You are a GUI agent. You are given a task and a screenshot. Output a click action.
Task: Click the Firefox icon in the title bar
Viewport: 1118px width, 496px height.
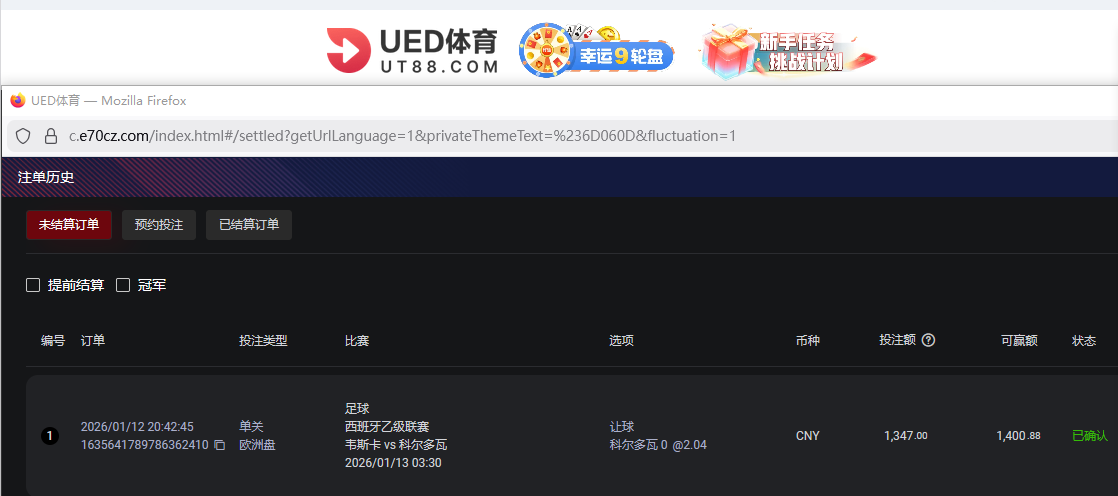click(x=17, y=101)
